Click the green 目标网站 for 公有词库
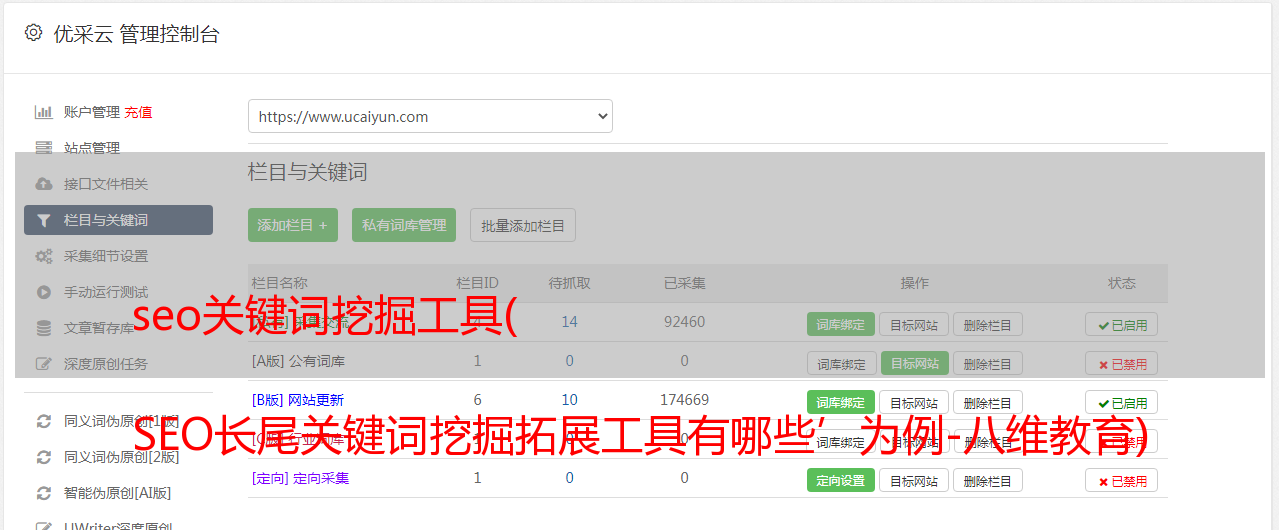 [914, 363]
